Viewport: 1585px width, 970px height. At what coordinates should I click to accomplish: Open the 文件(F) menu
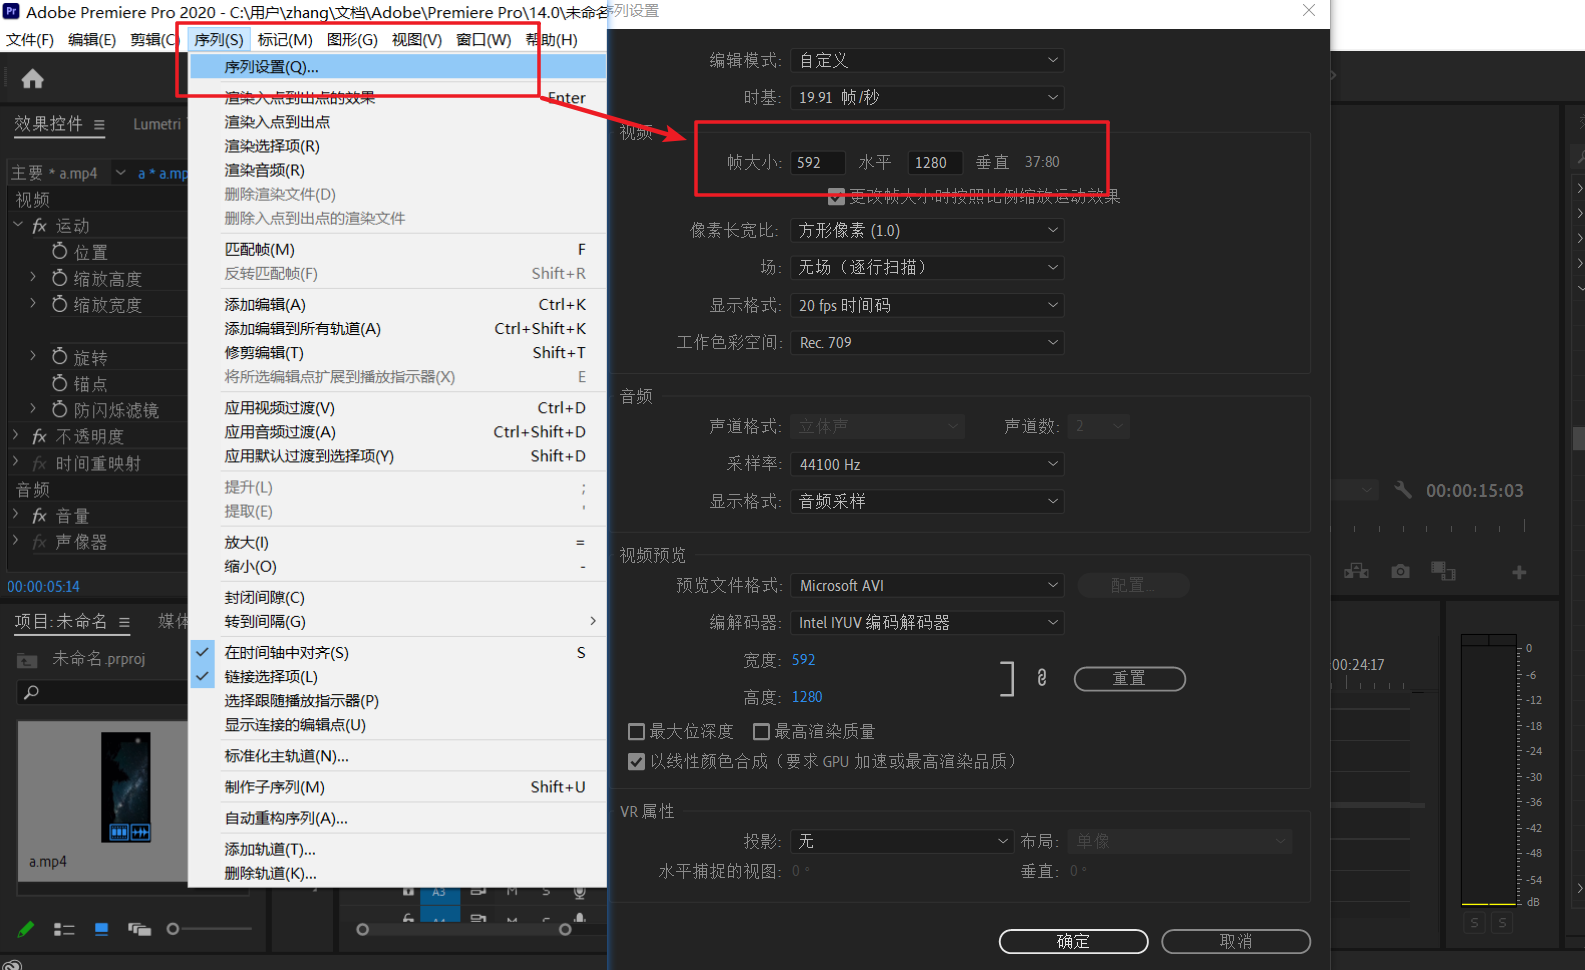(x=30, y=40)
